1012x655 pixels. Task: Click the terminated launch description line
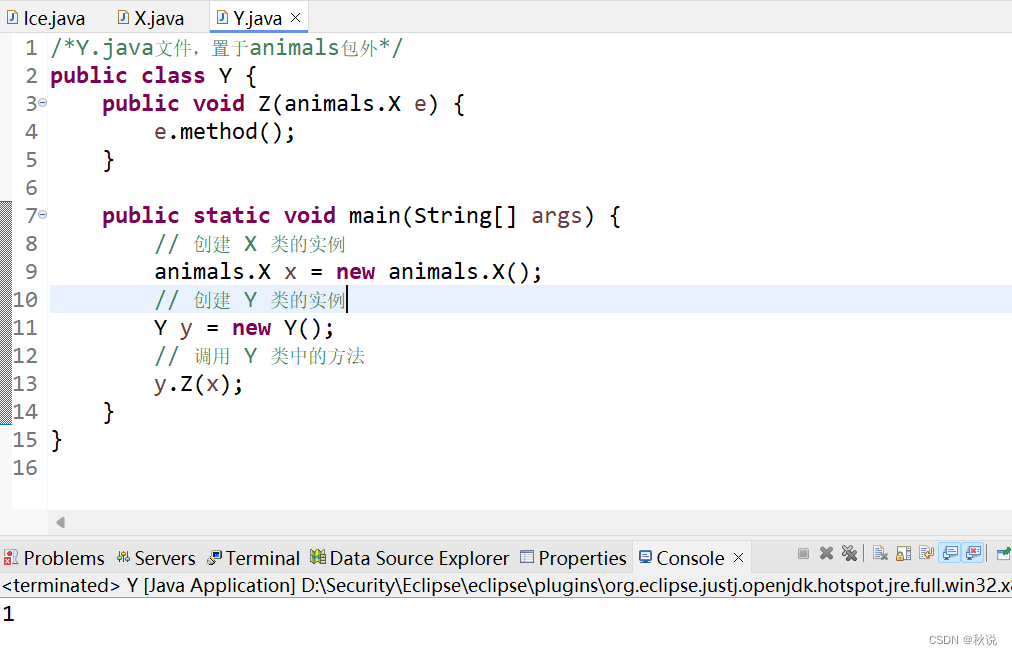coord(506,585)
